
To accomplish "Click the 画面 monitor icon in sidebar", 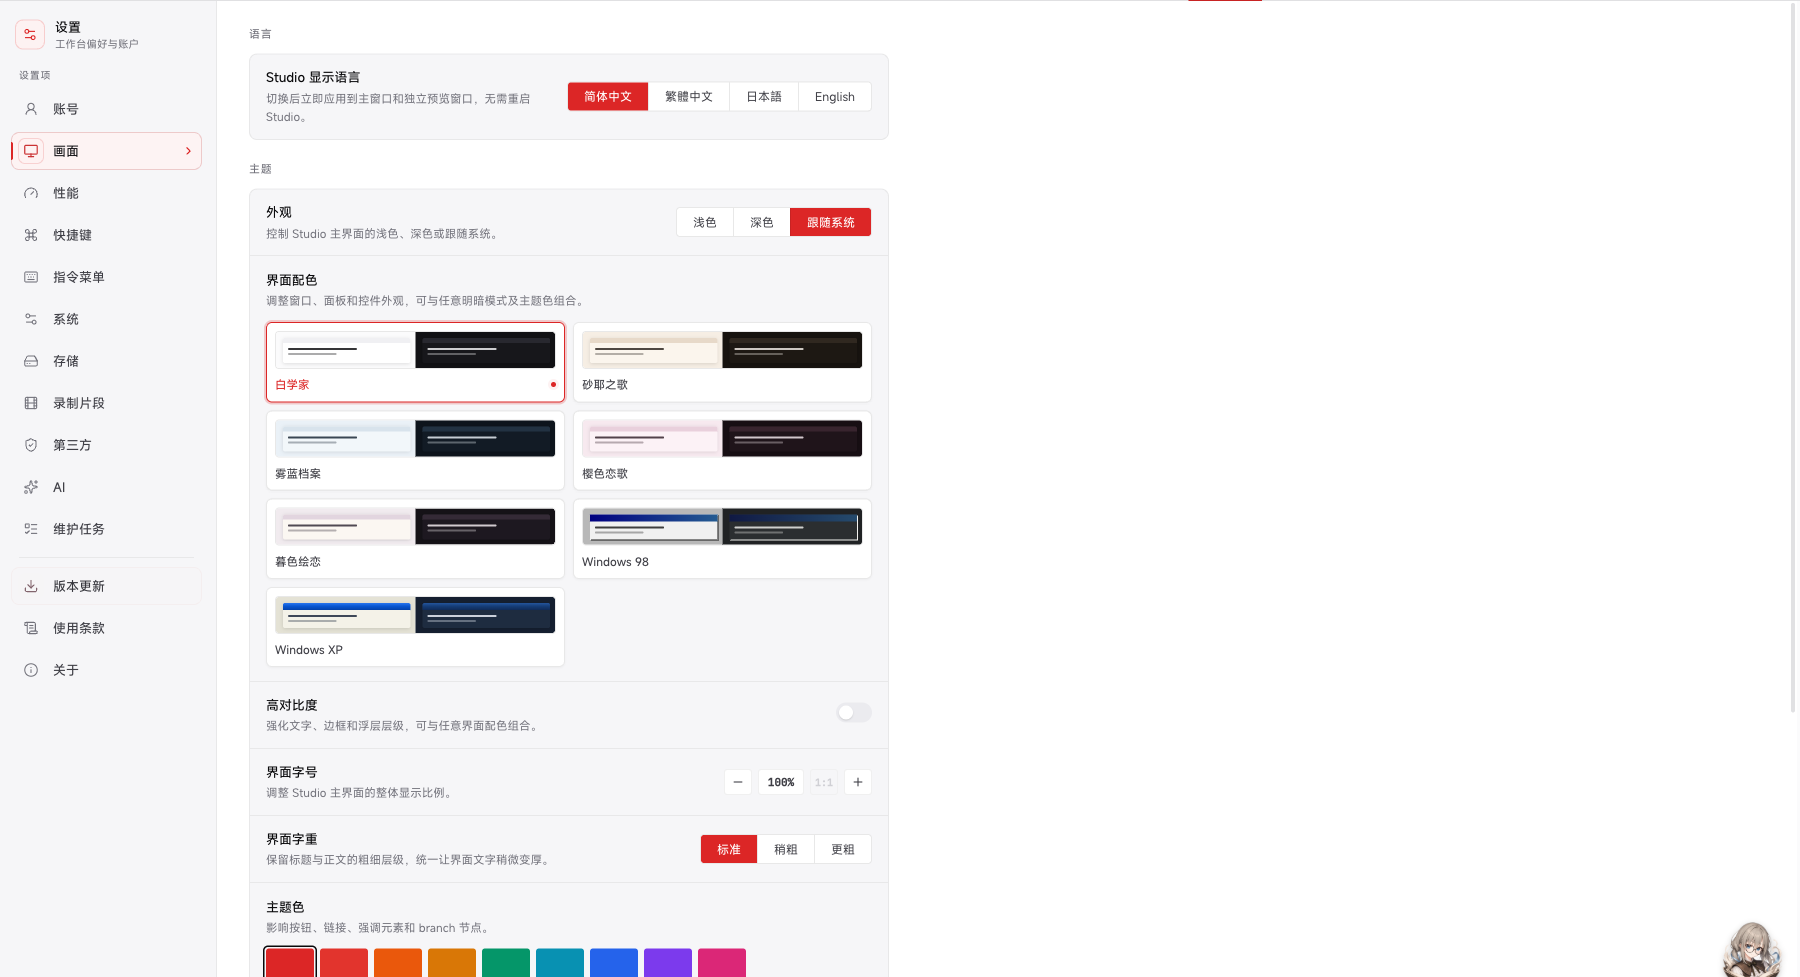I will pyautogui.click(x=31, y=151).
